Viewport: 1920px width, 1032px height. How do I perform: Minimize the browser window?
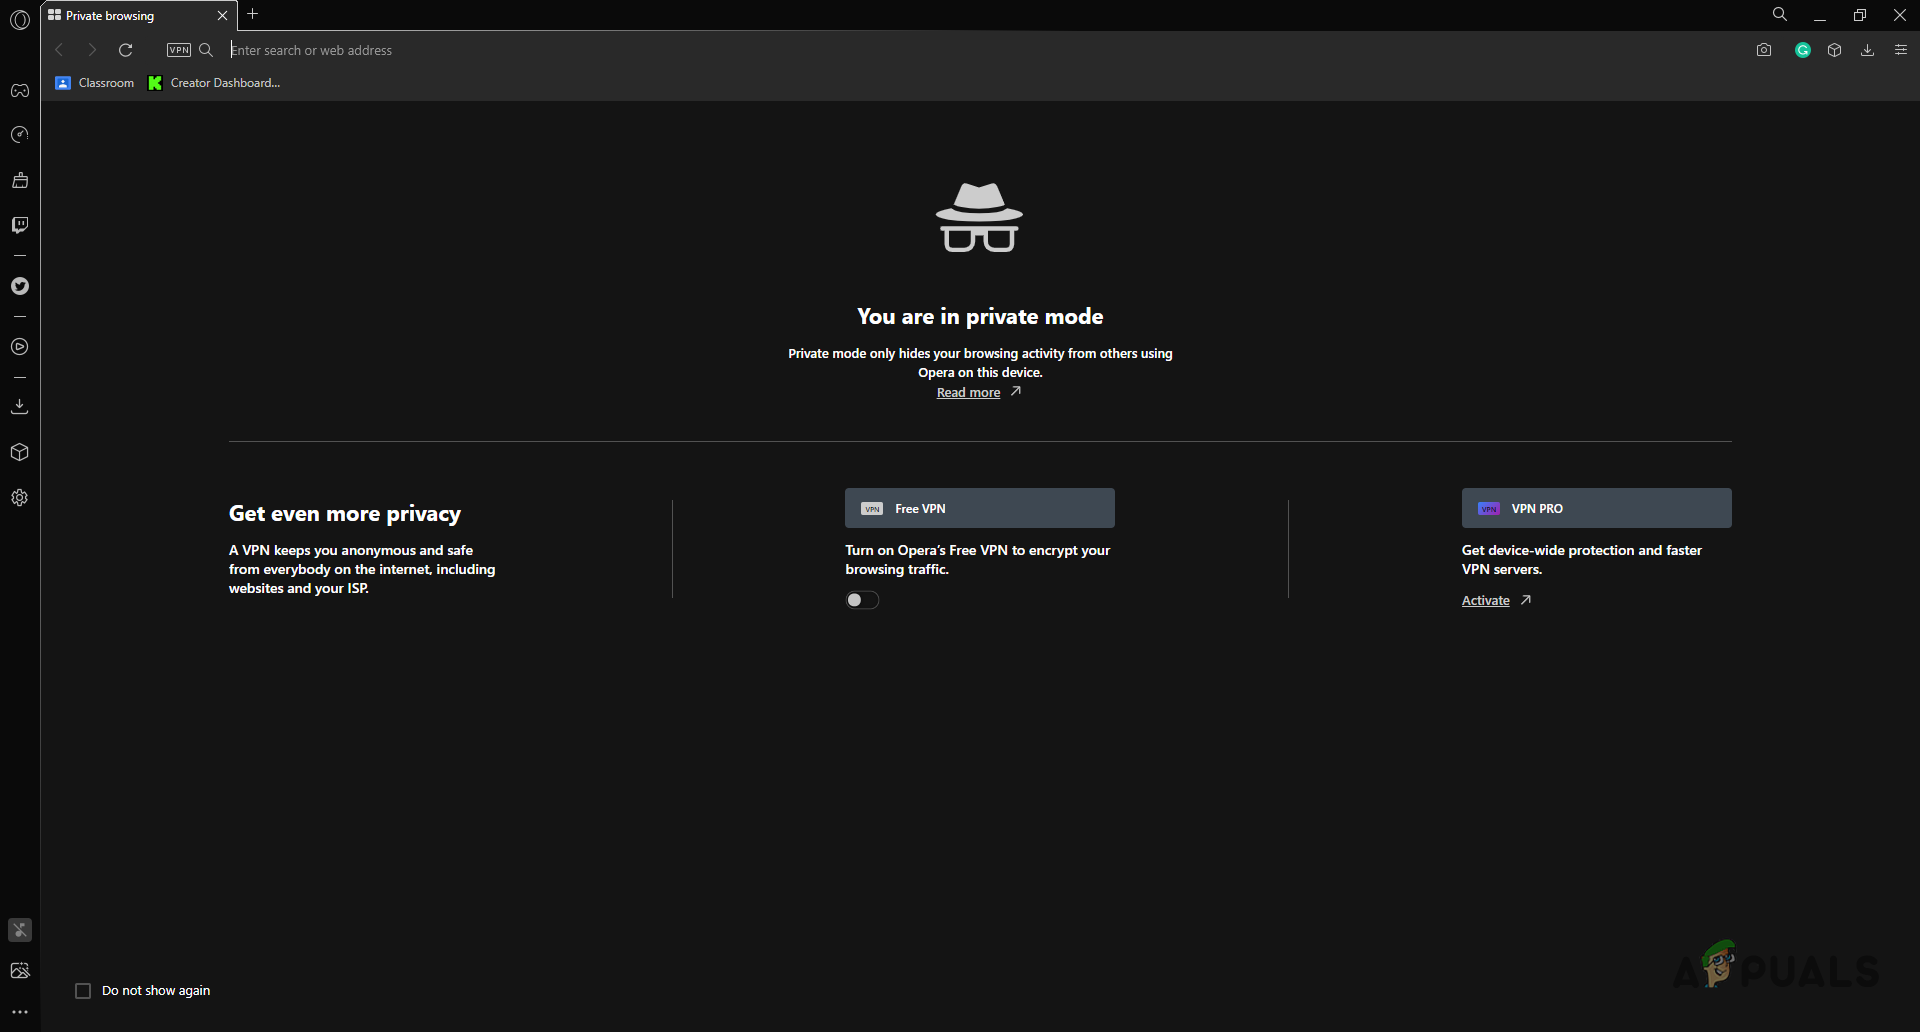[x=1820, y=15]
